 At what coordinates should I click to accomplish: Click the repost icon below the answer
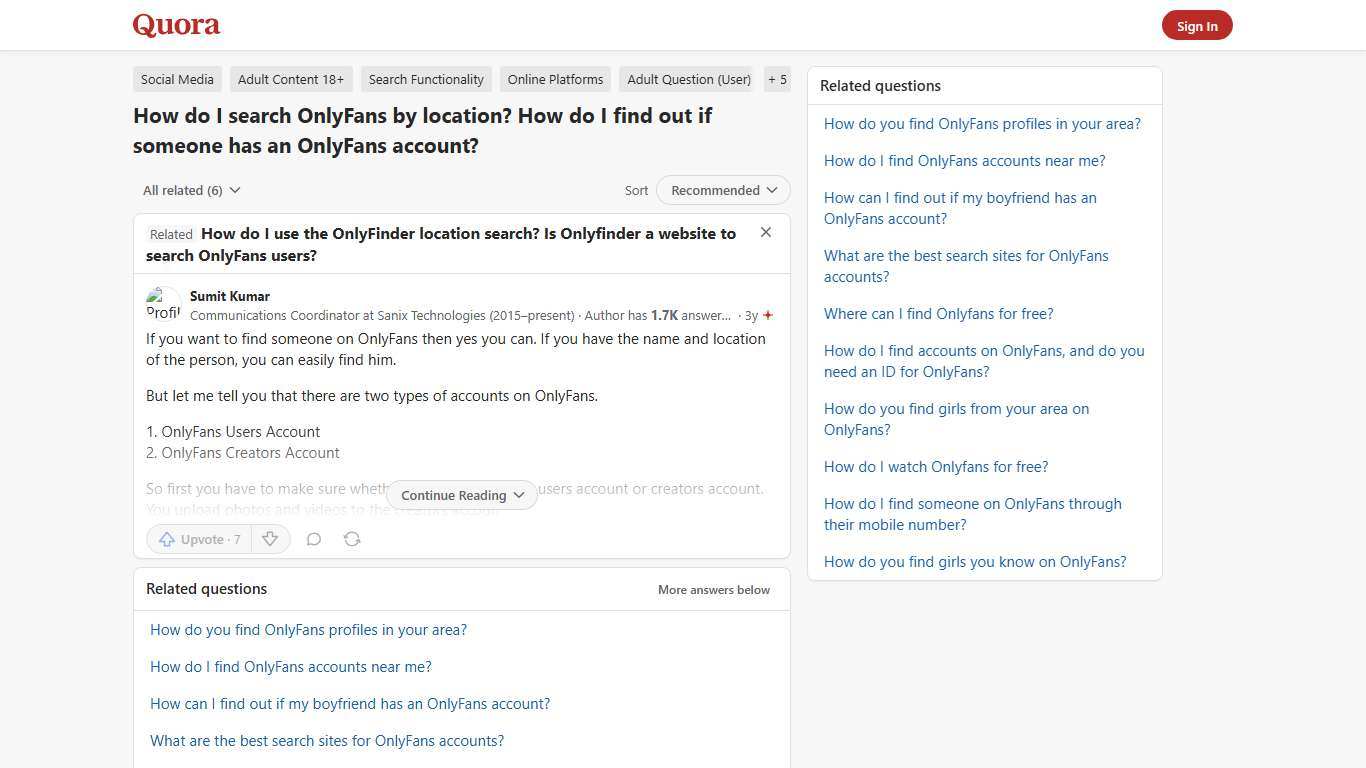coord(352,539)
